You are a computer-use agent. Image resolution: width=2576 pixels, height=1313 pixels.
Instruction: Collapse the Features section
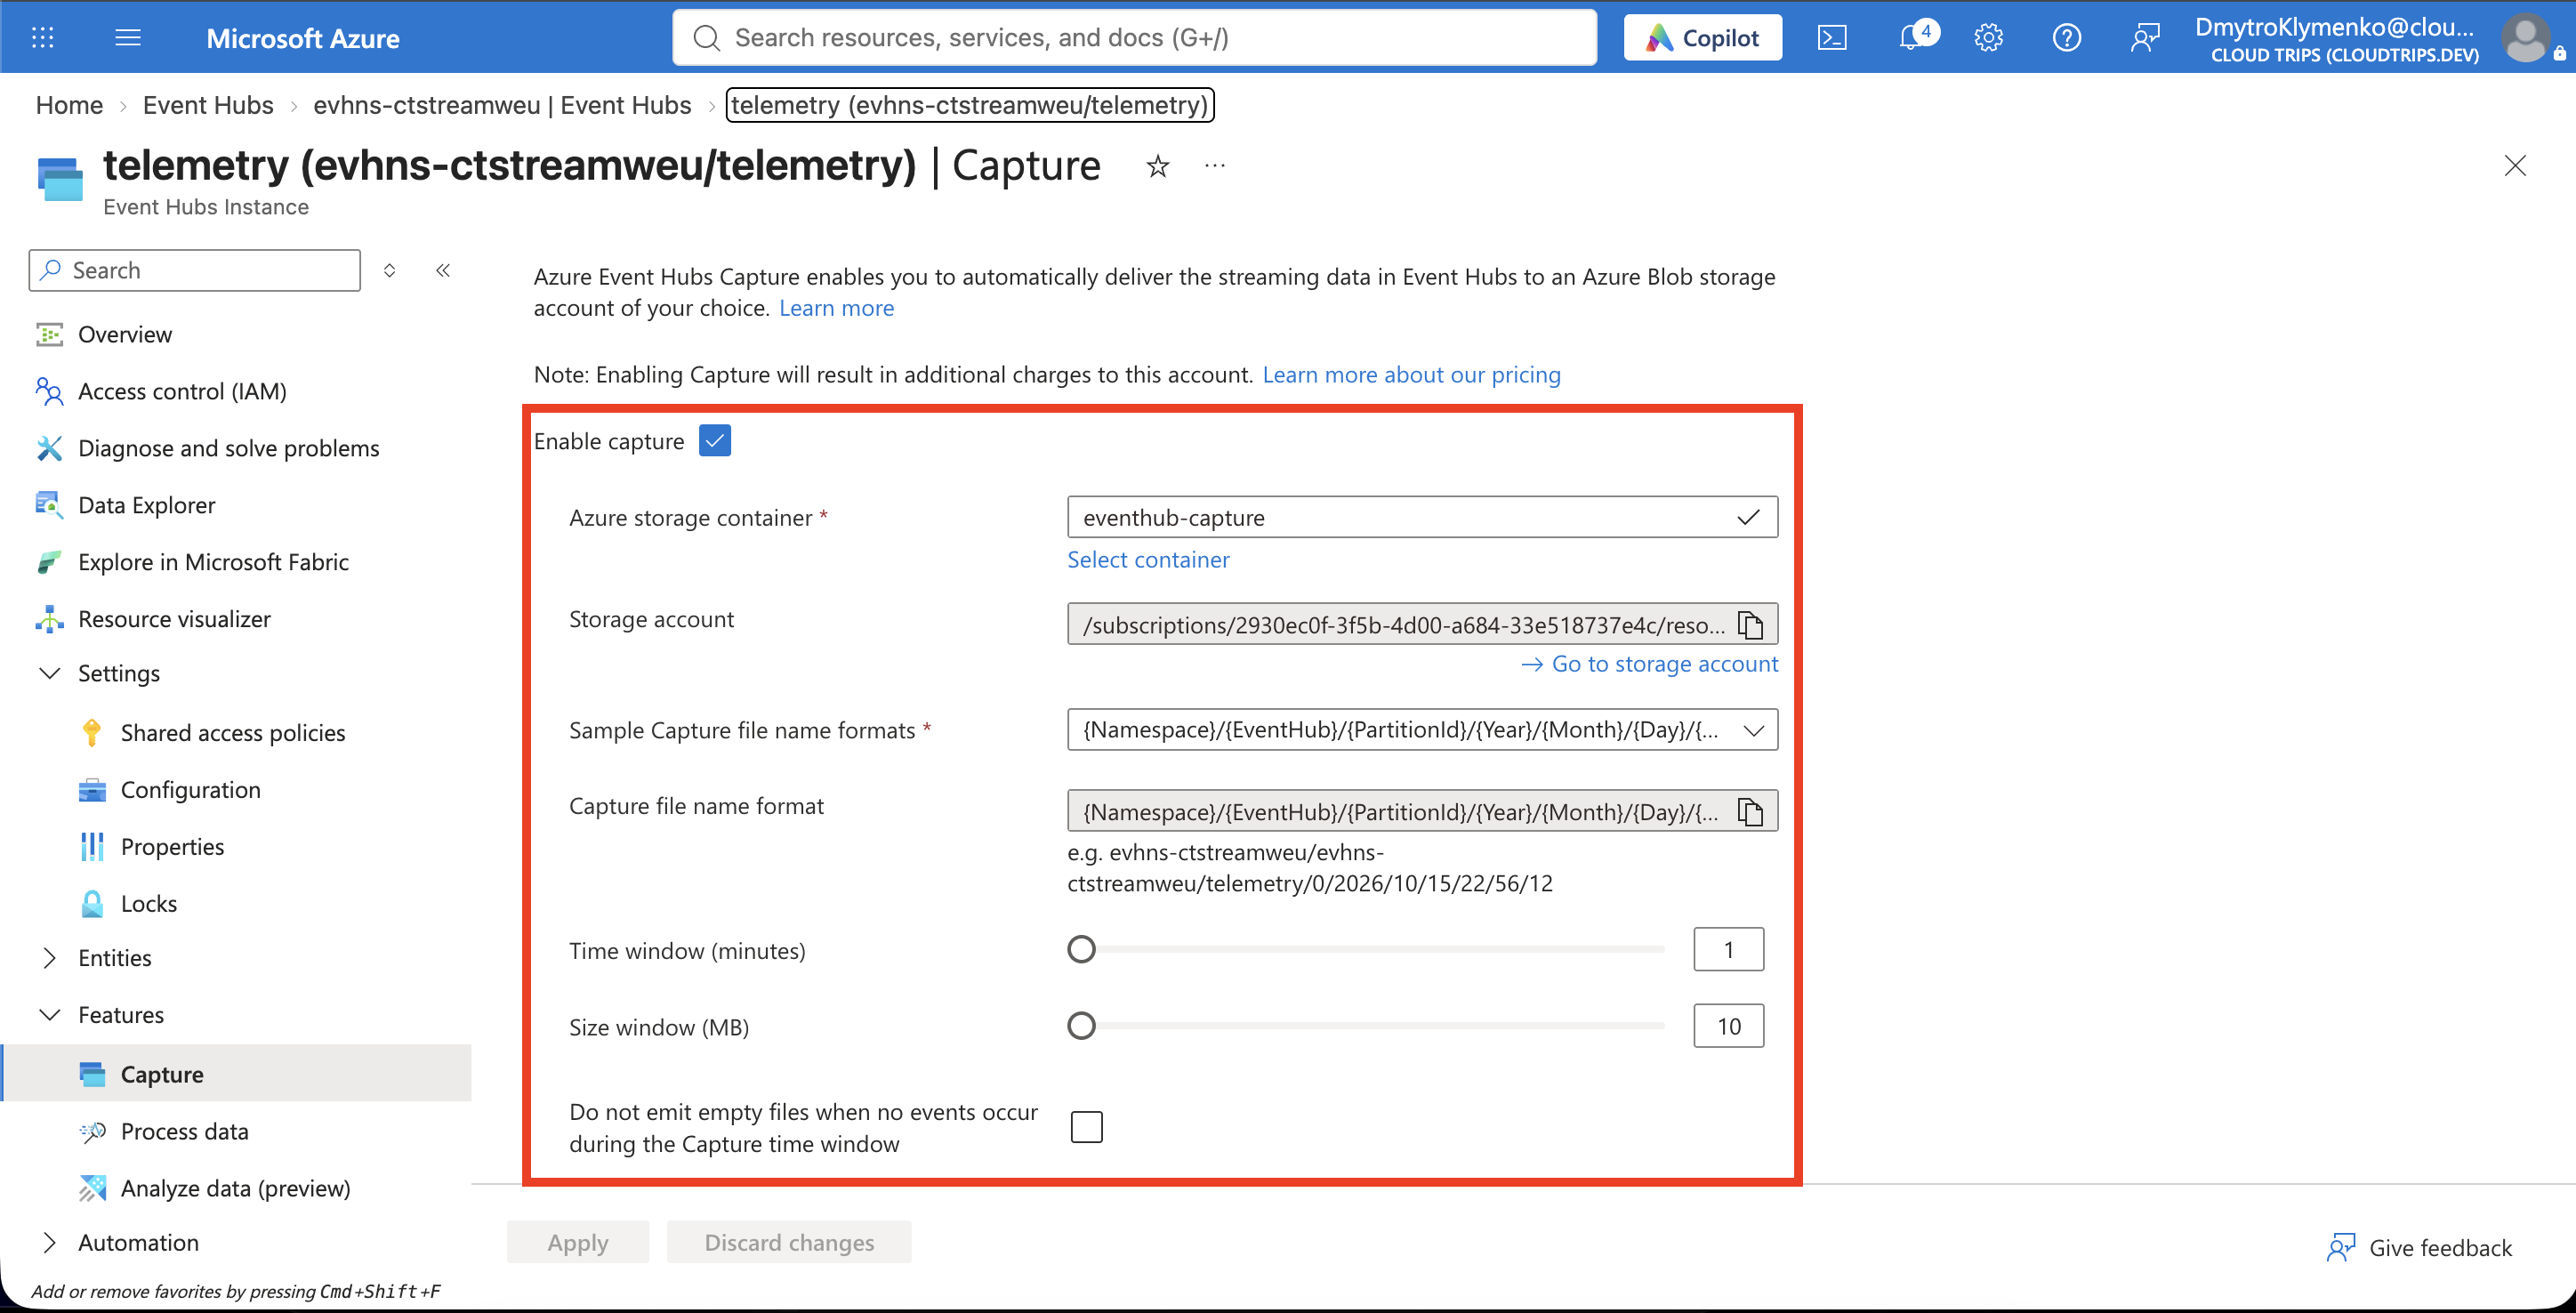click(x=49, y=1015)
